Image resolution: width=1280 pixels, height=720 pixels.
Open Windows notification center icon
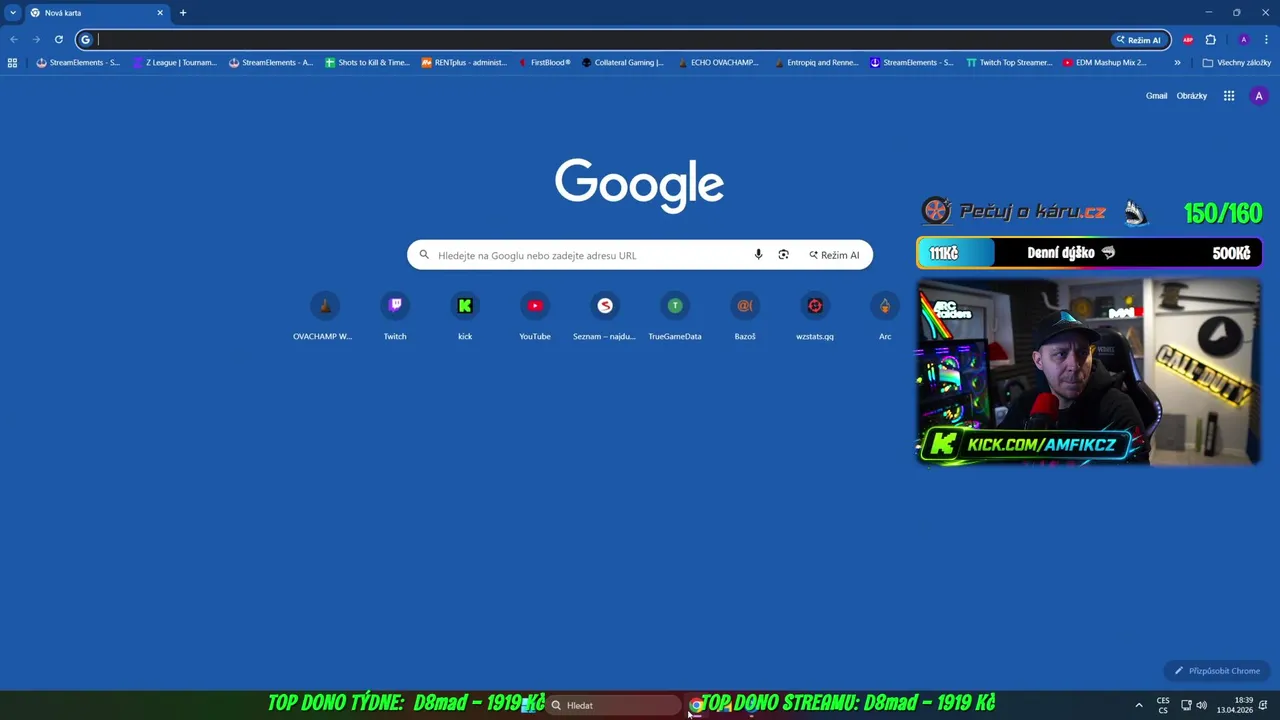[x=1265, y=705]
